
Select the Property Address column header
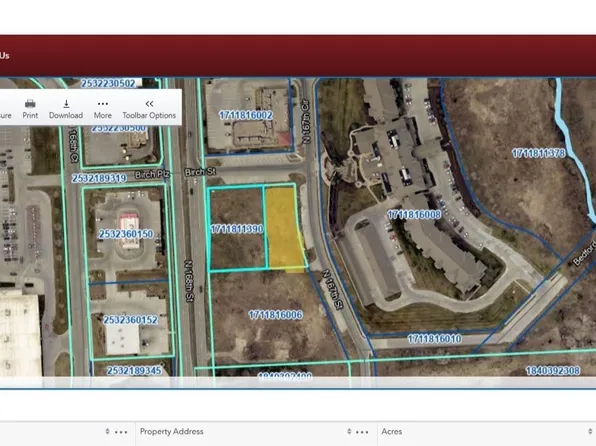tap(171, 431)
